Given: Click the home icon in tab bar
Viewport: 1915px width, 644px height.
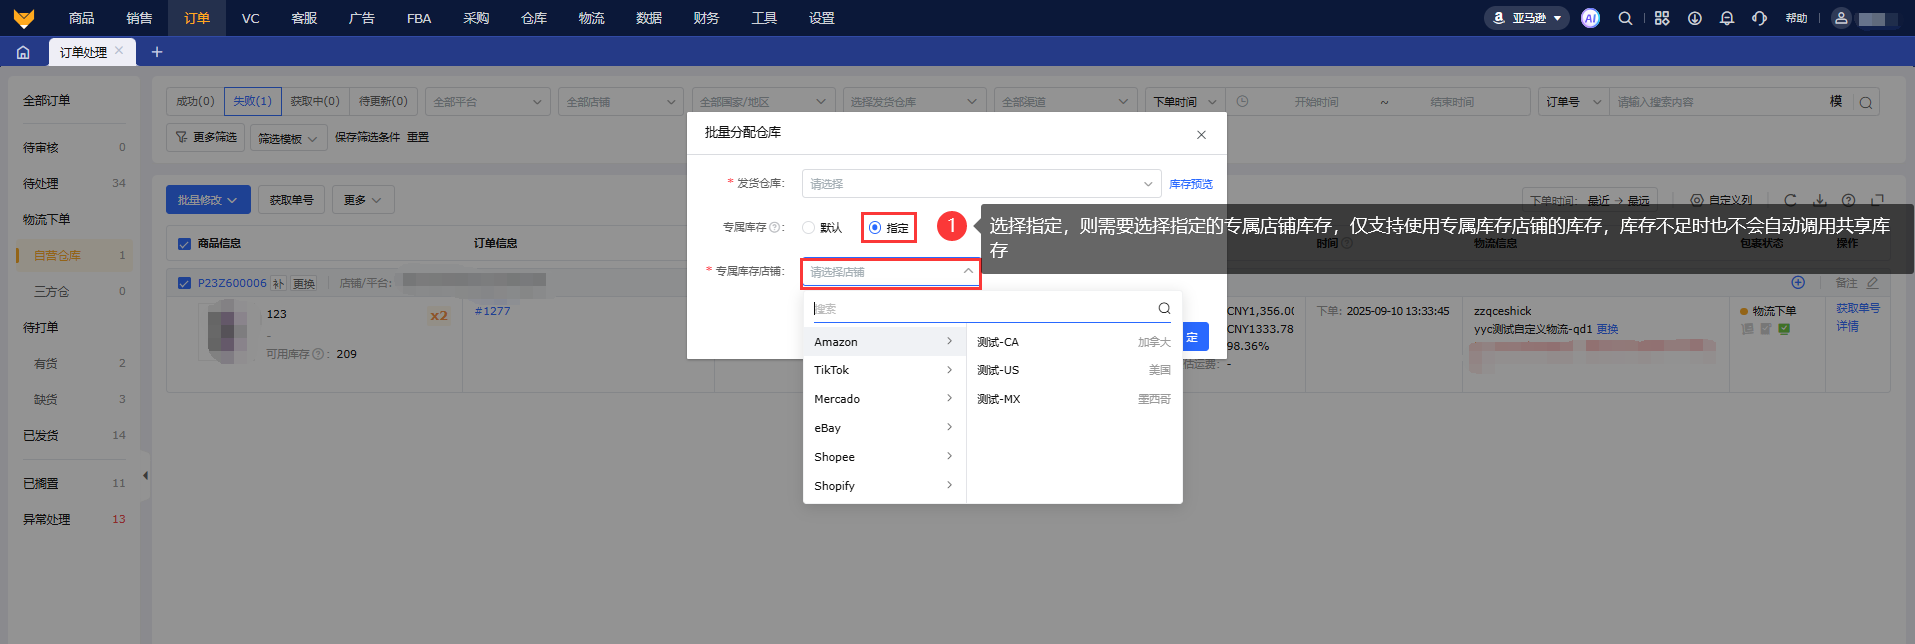Looking at the screenshot, I should (x=23, y=52).
